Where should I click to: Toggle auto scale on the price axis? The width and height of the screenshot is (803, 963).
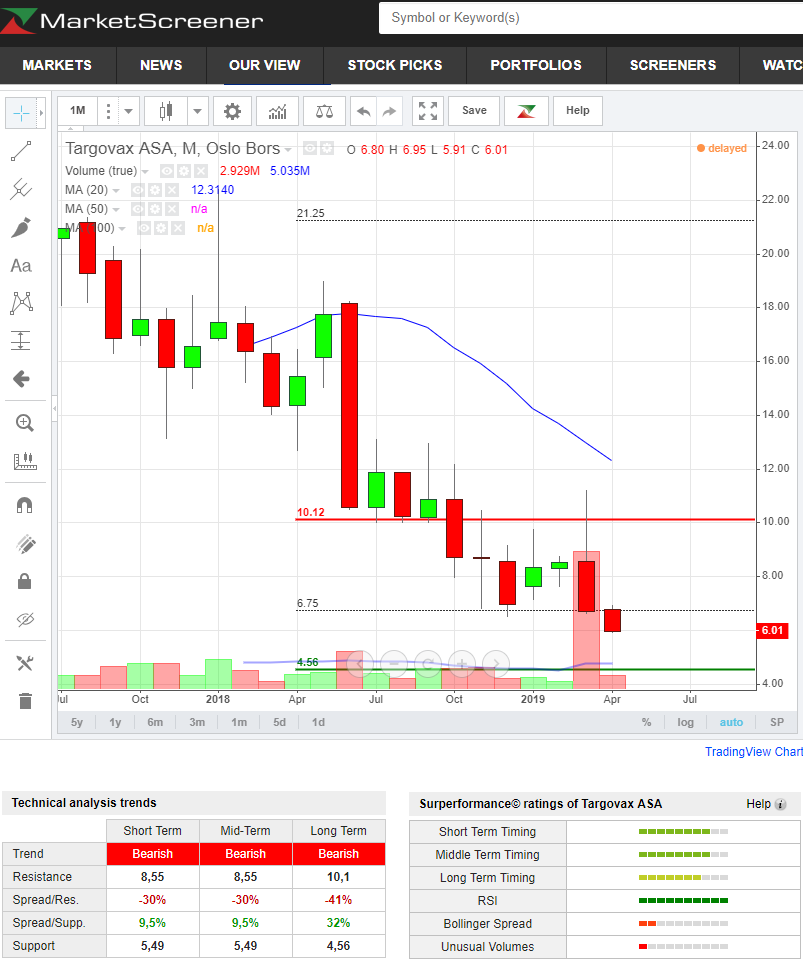click(731, 722)
